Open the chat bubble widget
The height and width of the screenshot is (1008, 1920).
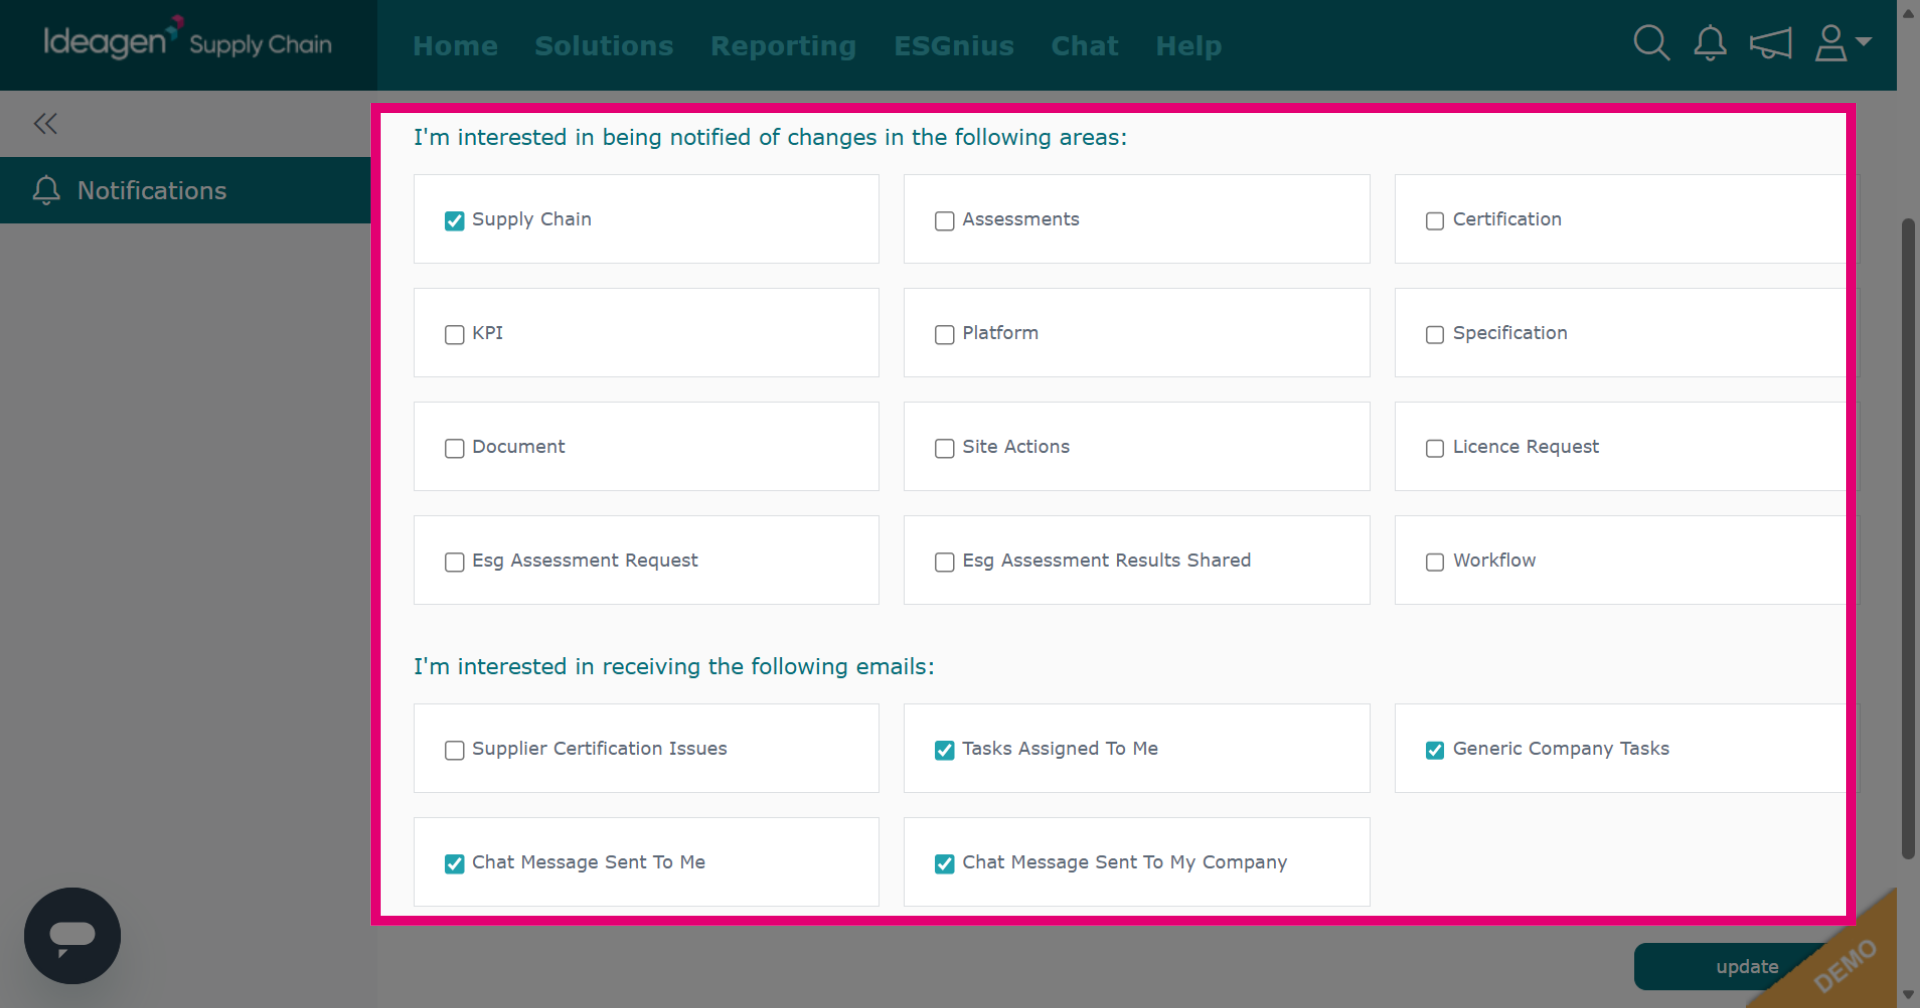(x=72, y=936)
